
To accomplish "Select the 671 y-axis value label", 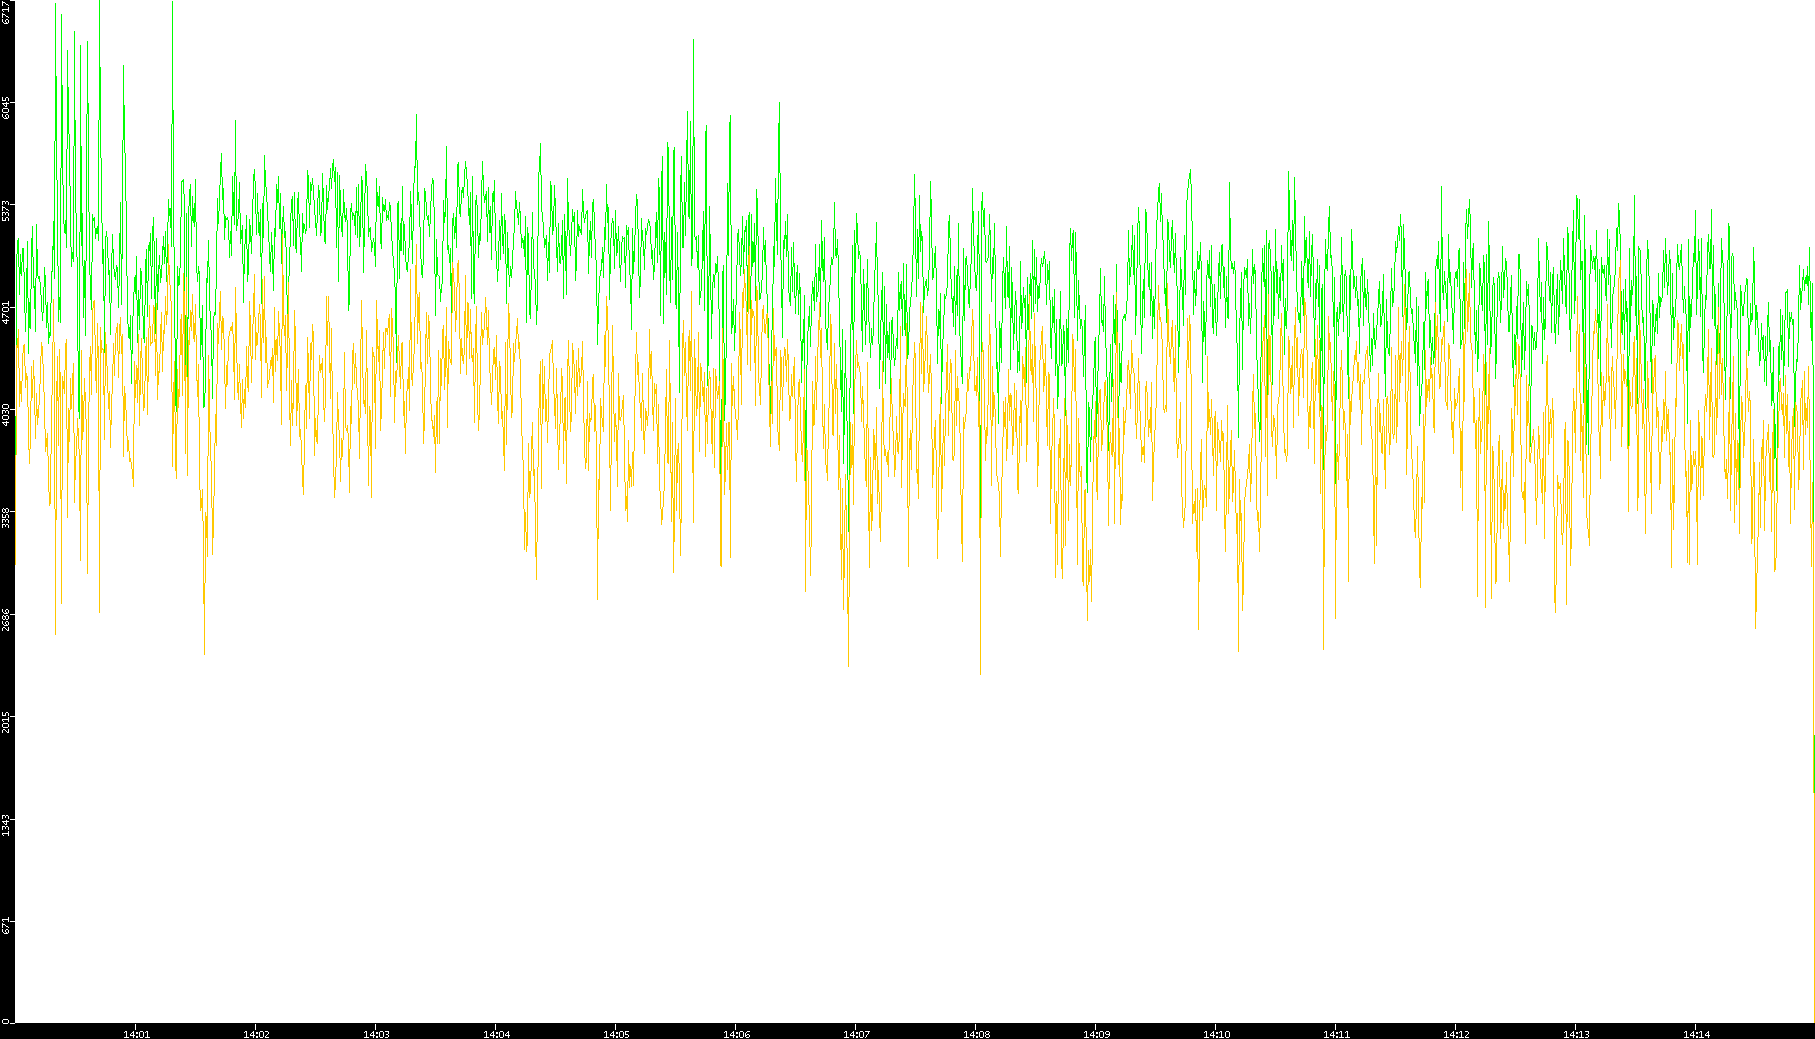I will coord(7,925).
